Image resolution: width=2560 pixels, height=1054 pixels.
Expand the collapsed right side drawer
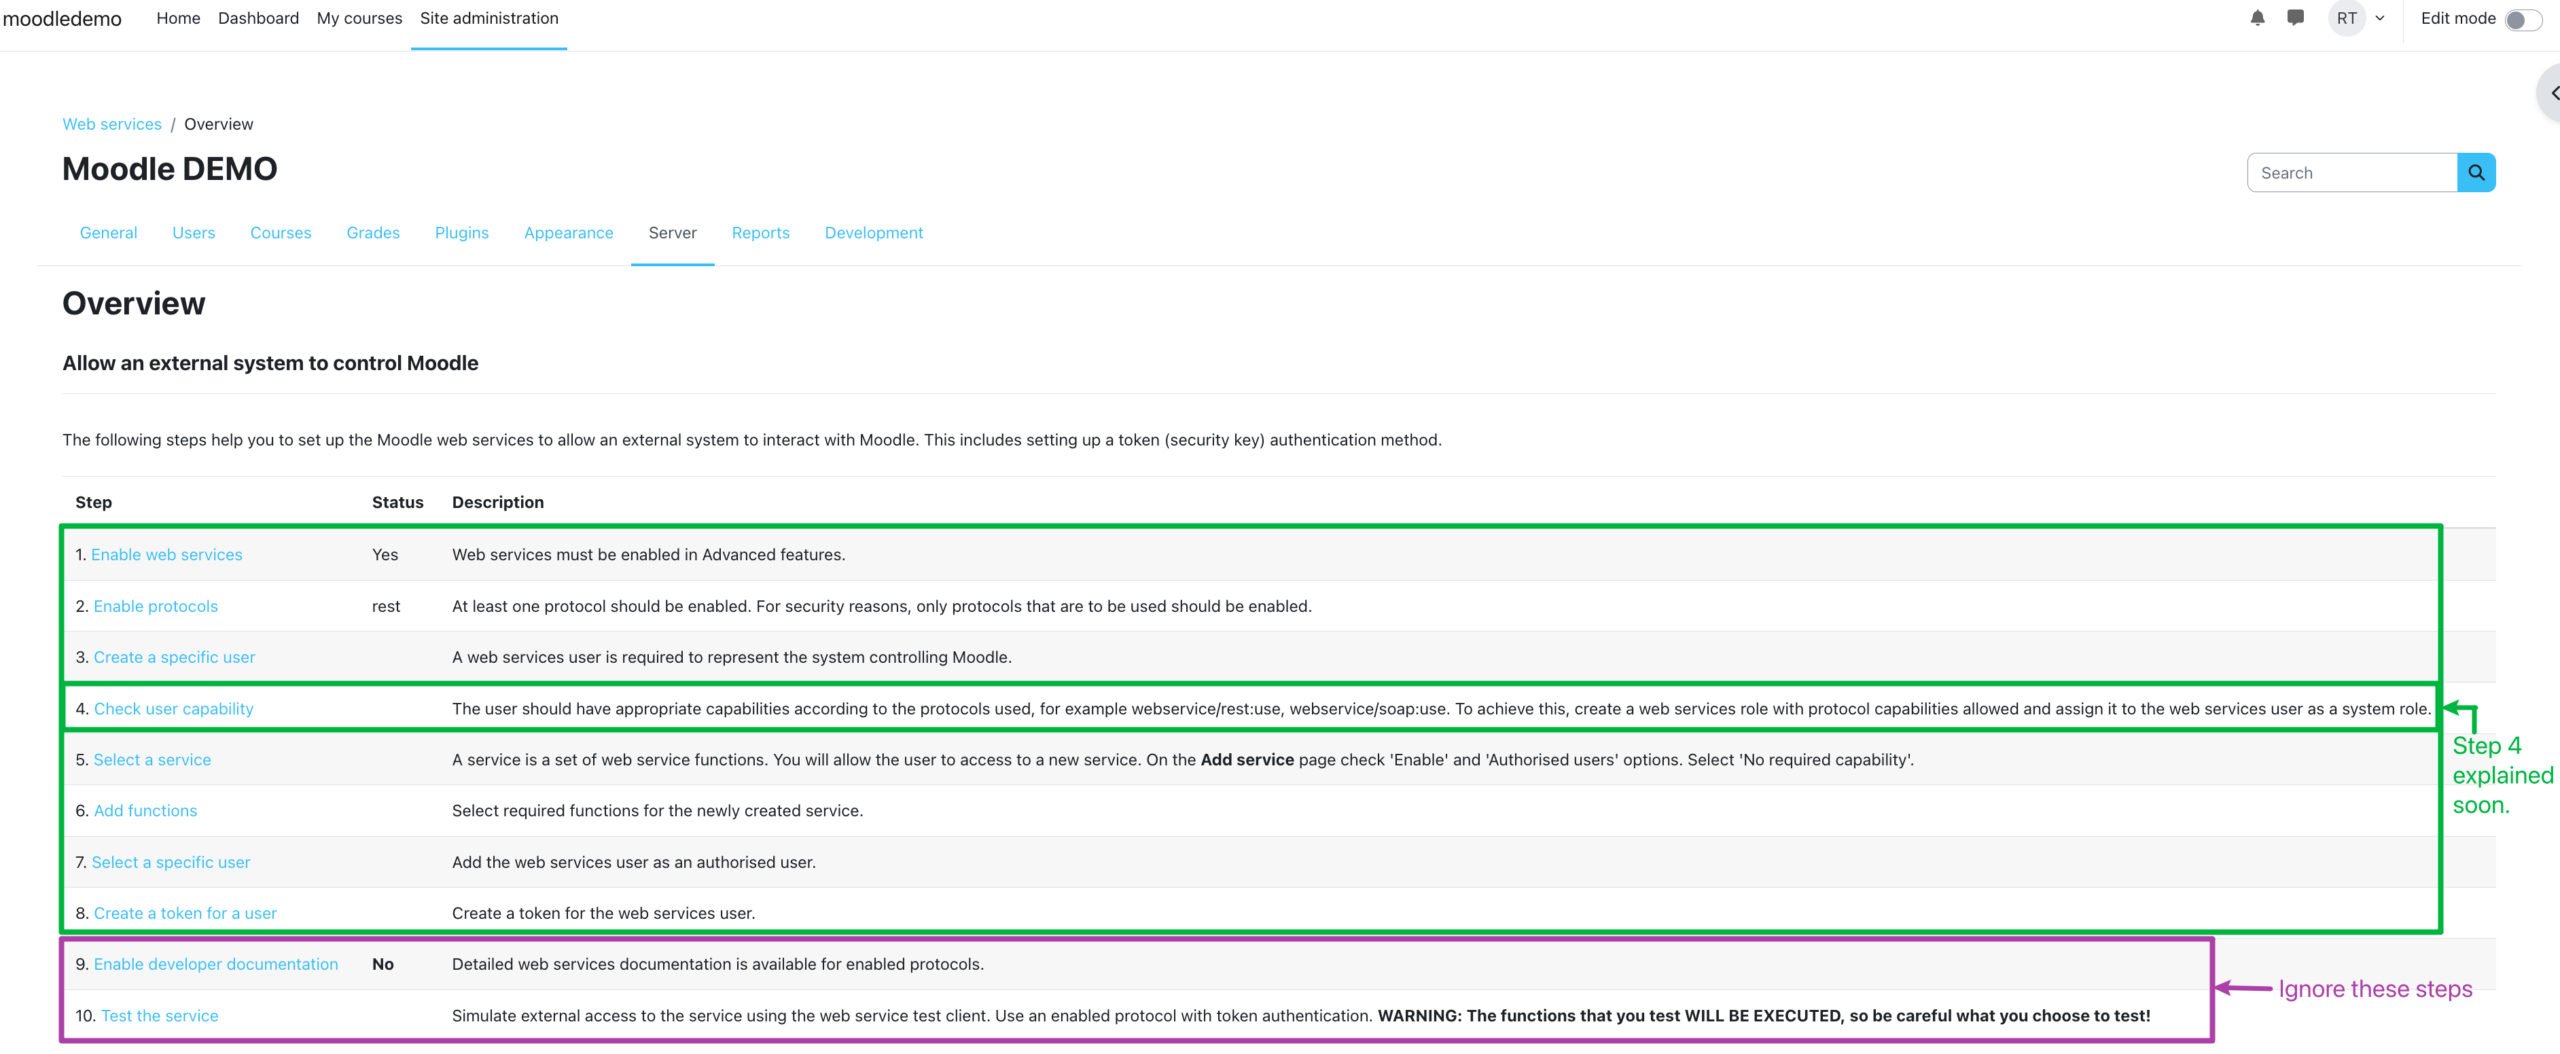[2550, 93]
